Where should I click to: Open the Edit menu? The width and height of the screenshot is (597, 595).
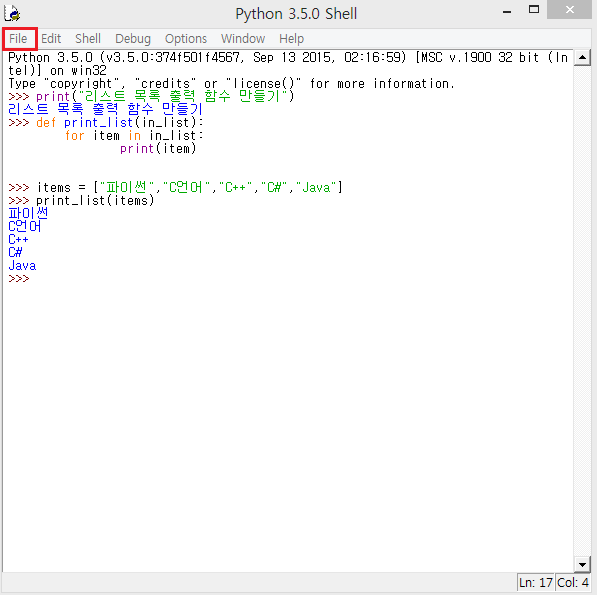pyautogui.click(x=51, y=39)
